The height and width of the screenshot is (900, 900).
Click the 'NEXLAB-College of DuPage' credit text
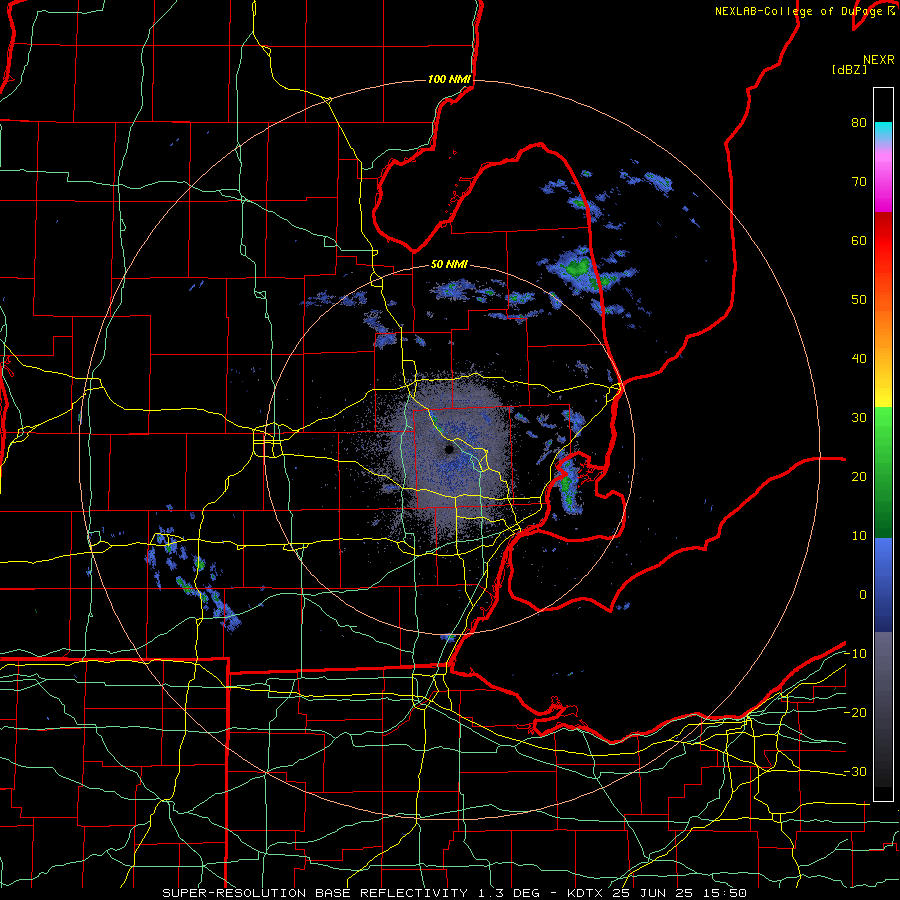click(x=801, y=11)
